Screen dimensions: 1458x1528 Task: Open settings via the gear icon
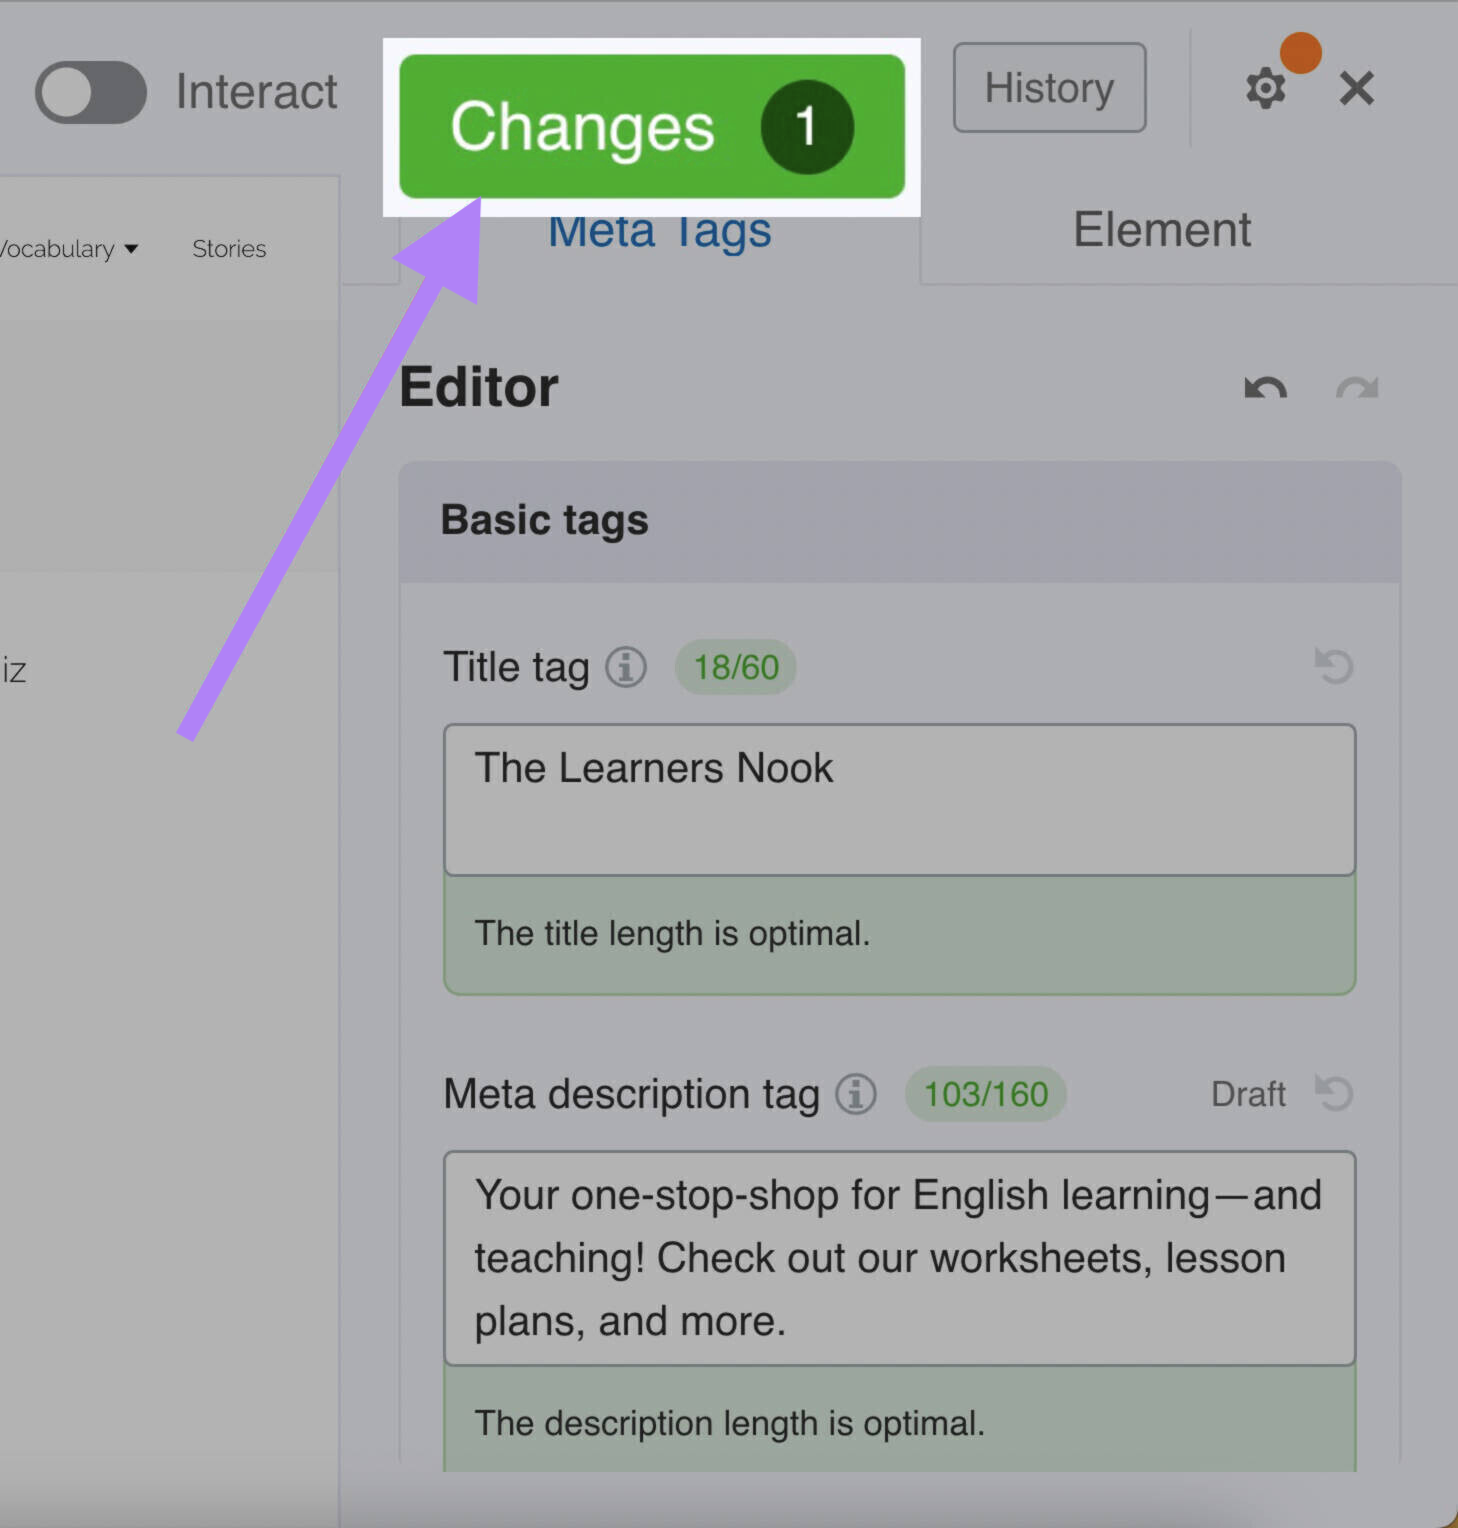pyautogui.click(x=1265, y=89)
